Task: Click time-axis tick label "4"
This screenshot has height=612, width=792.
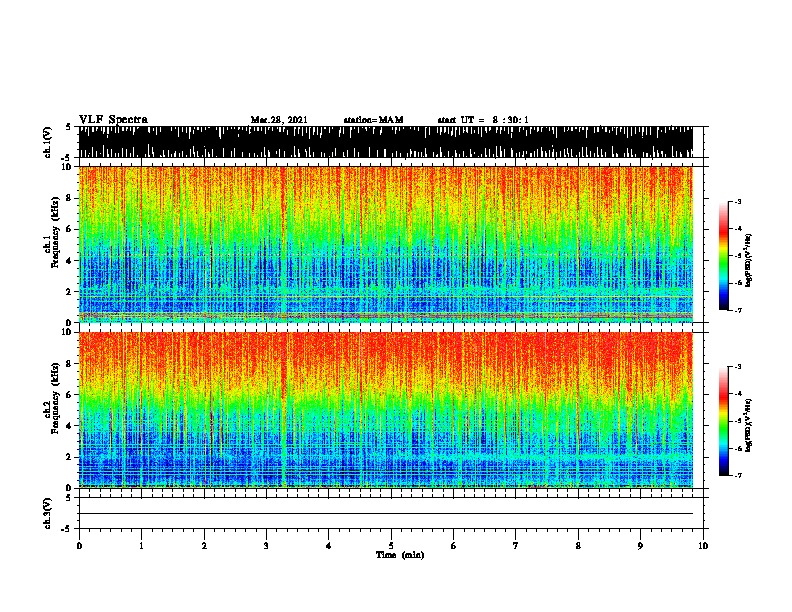Action: pos(328,546)
